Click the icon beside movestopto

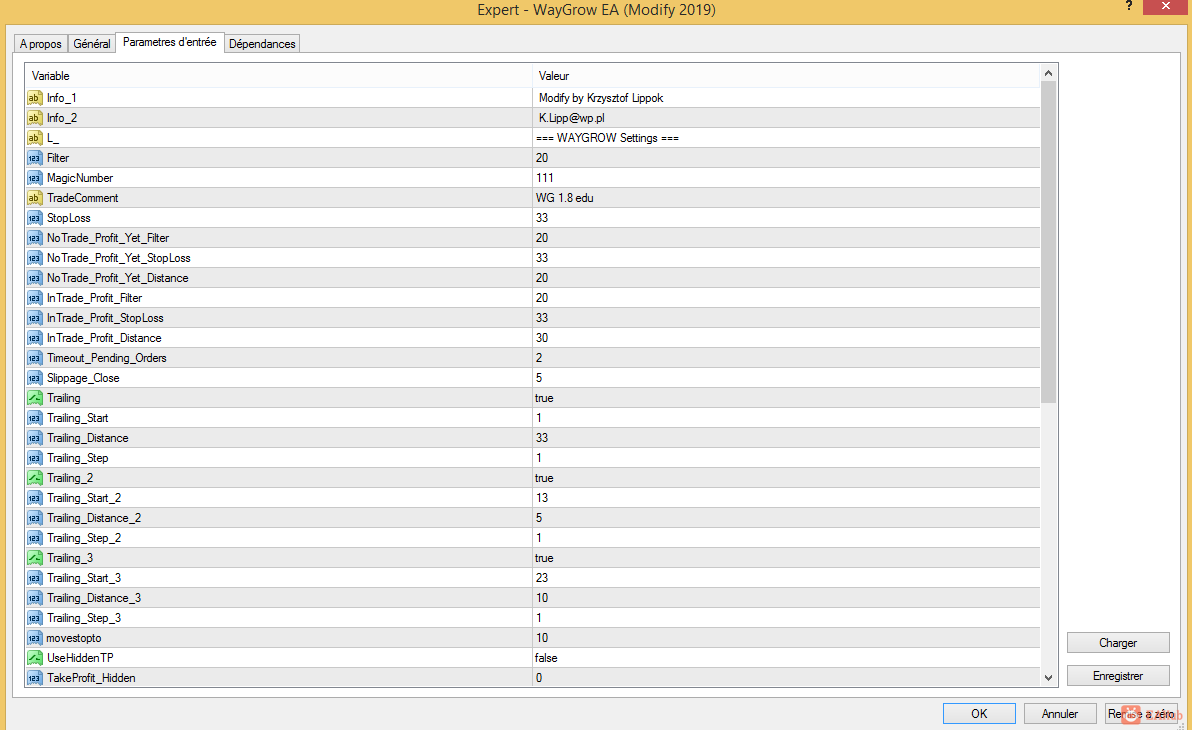click(x=34, y=638)
